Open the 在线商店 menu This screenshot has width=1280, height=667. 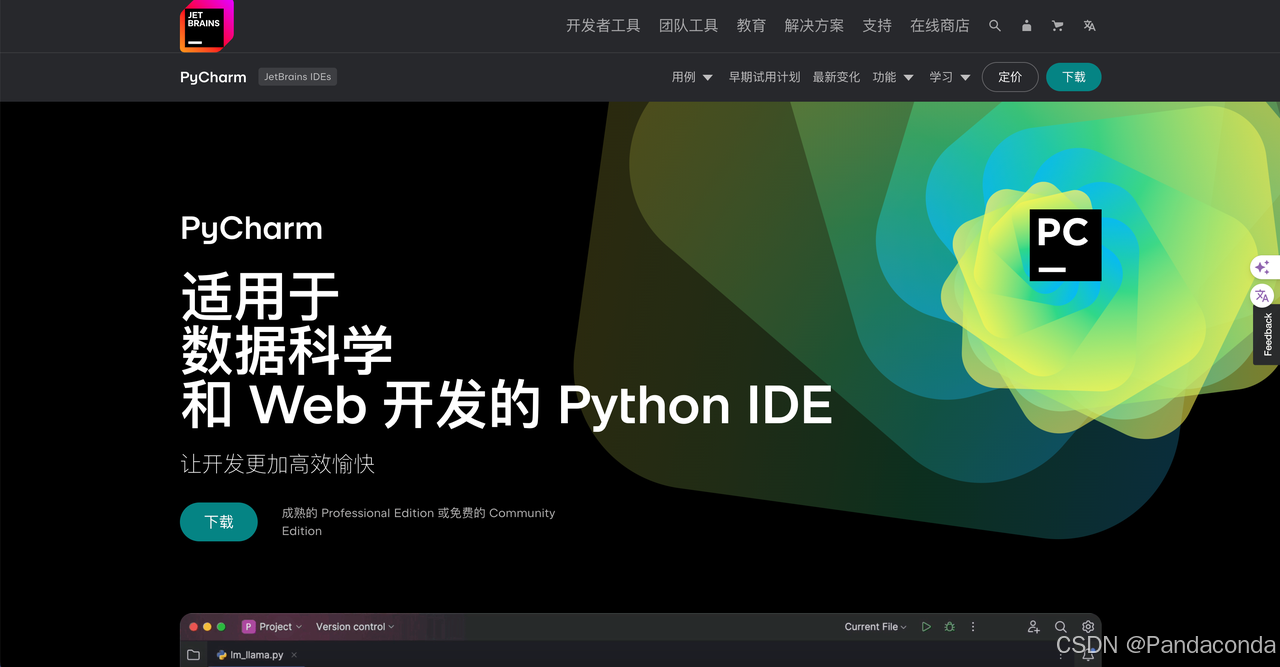939,26
